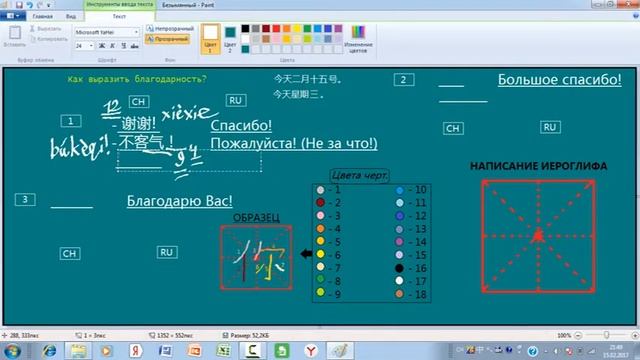Open the quick access toolbar customize arrow

point(49,5)
